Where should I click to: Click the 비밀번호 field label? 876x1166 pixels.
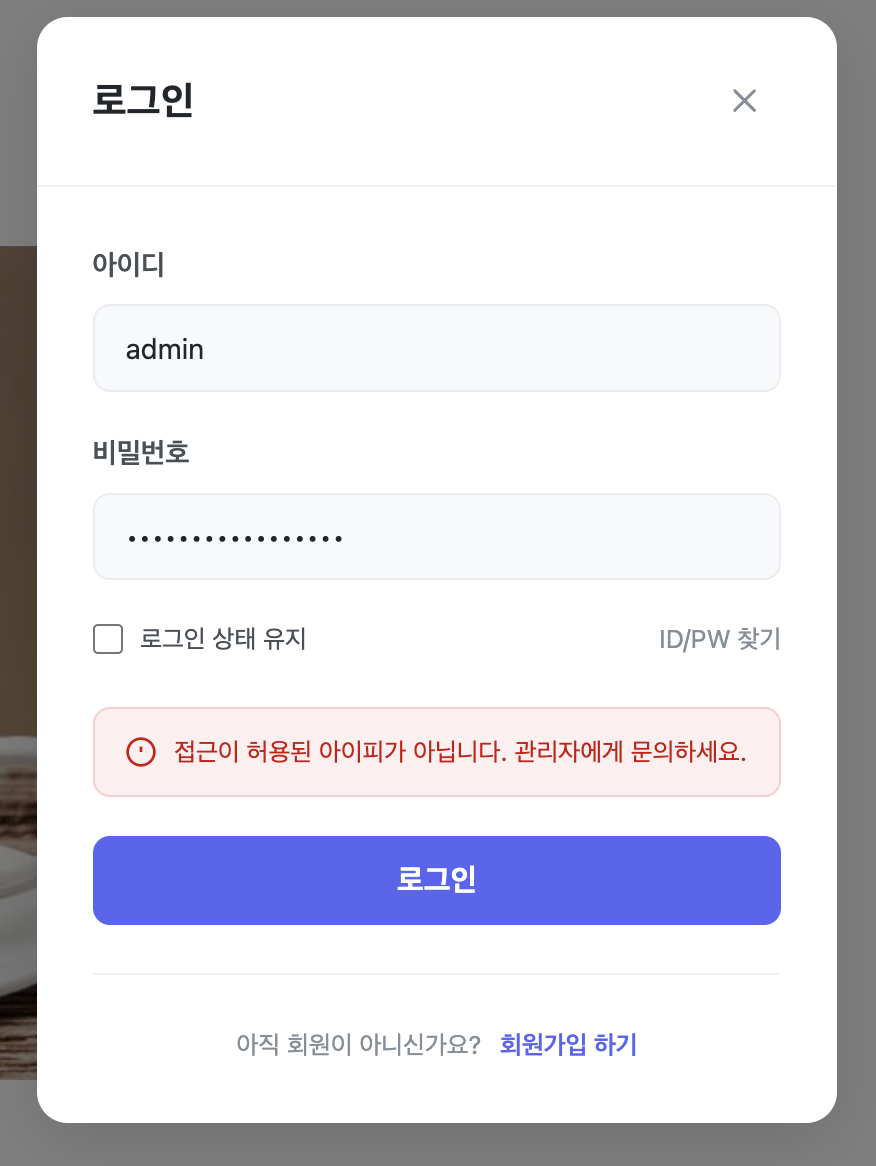tap(141, 453)
